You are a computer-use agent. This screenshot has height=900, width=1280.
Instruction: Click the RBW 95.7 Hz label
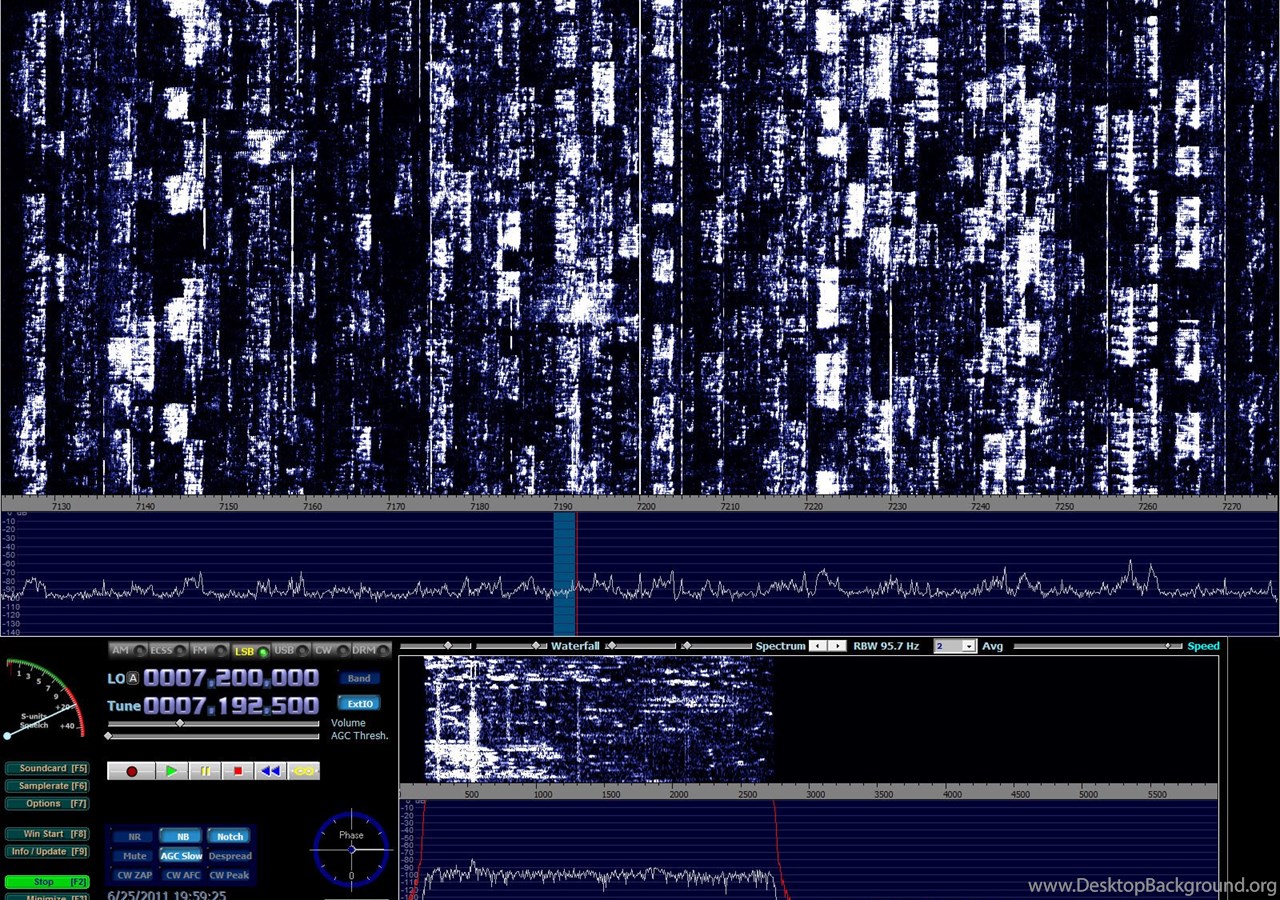[886, 646]
